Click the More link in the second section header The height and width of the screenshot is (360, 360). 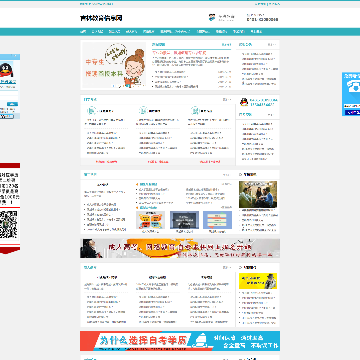pyautogui.click(x=227, y=100)
